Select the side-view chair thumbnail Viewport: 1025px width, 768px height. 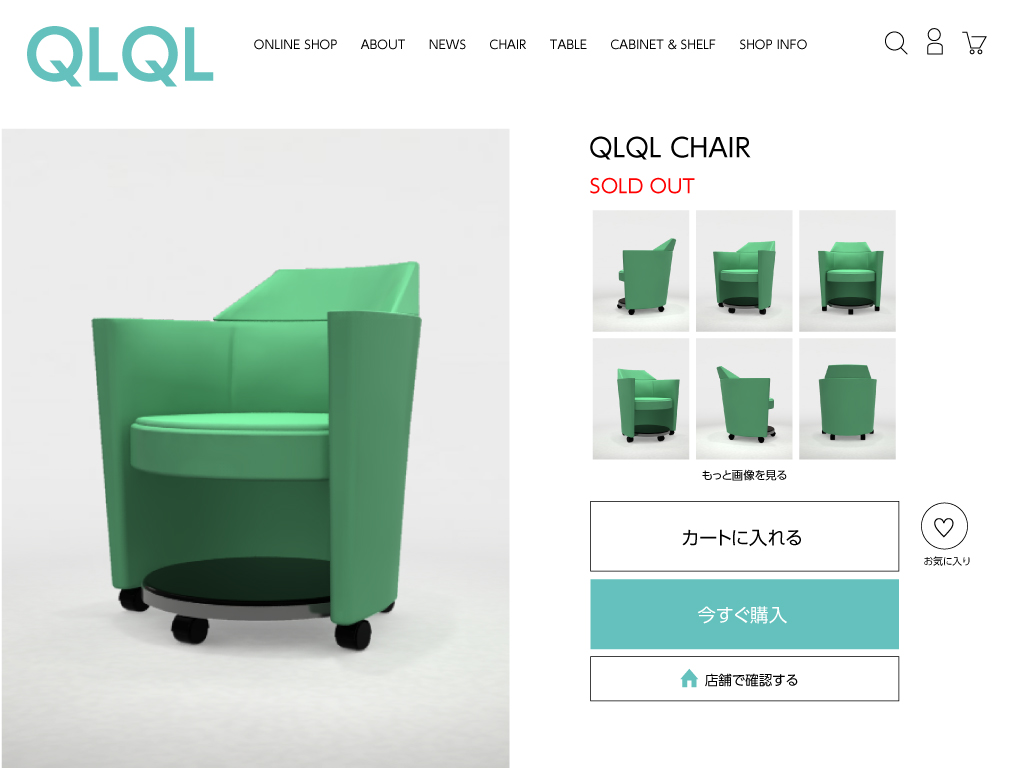(x=641, y=271)
